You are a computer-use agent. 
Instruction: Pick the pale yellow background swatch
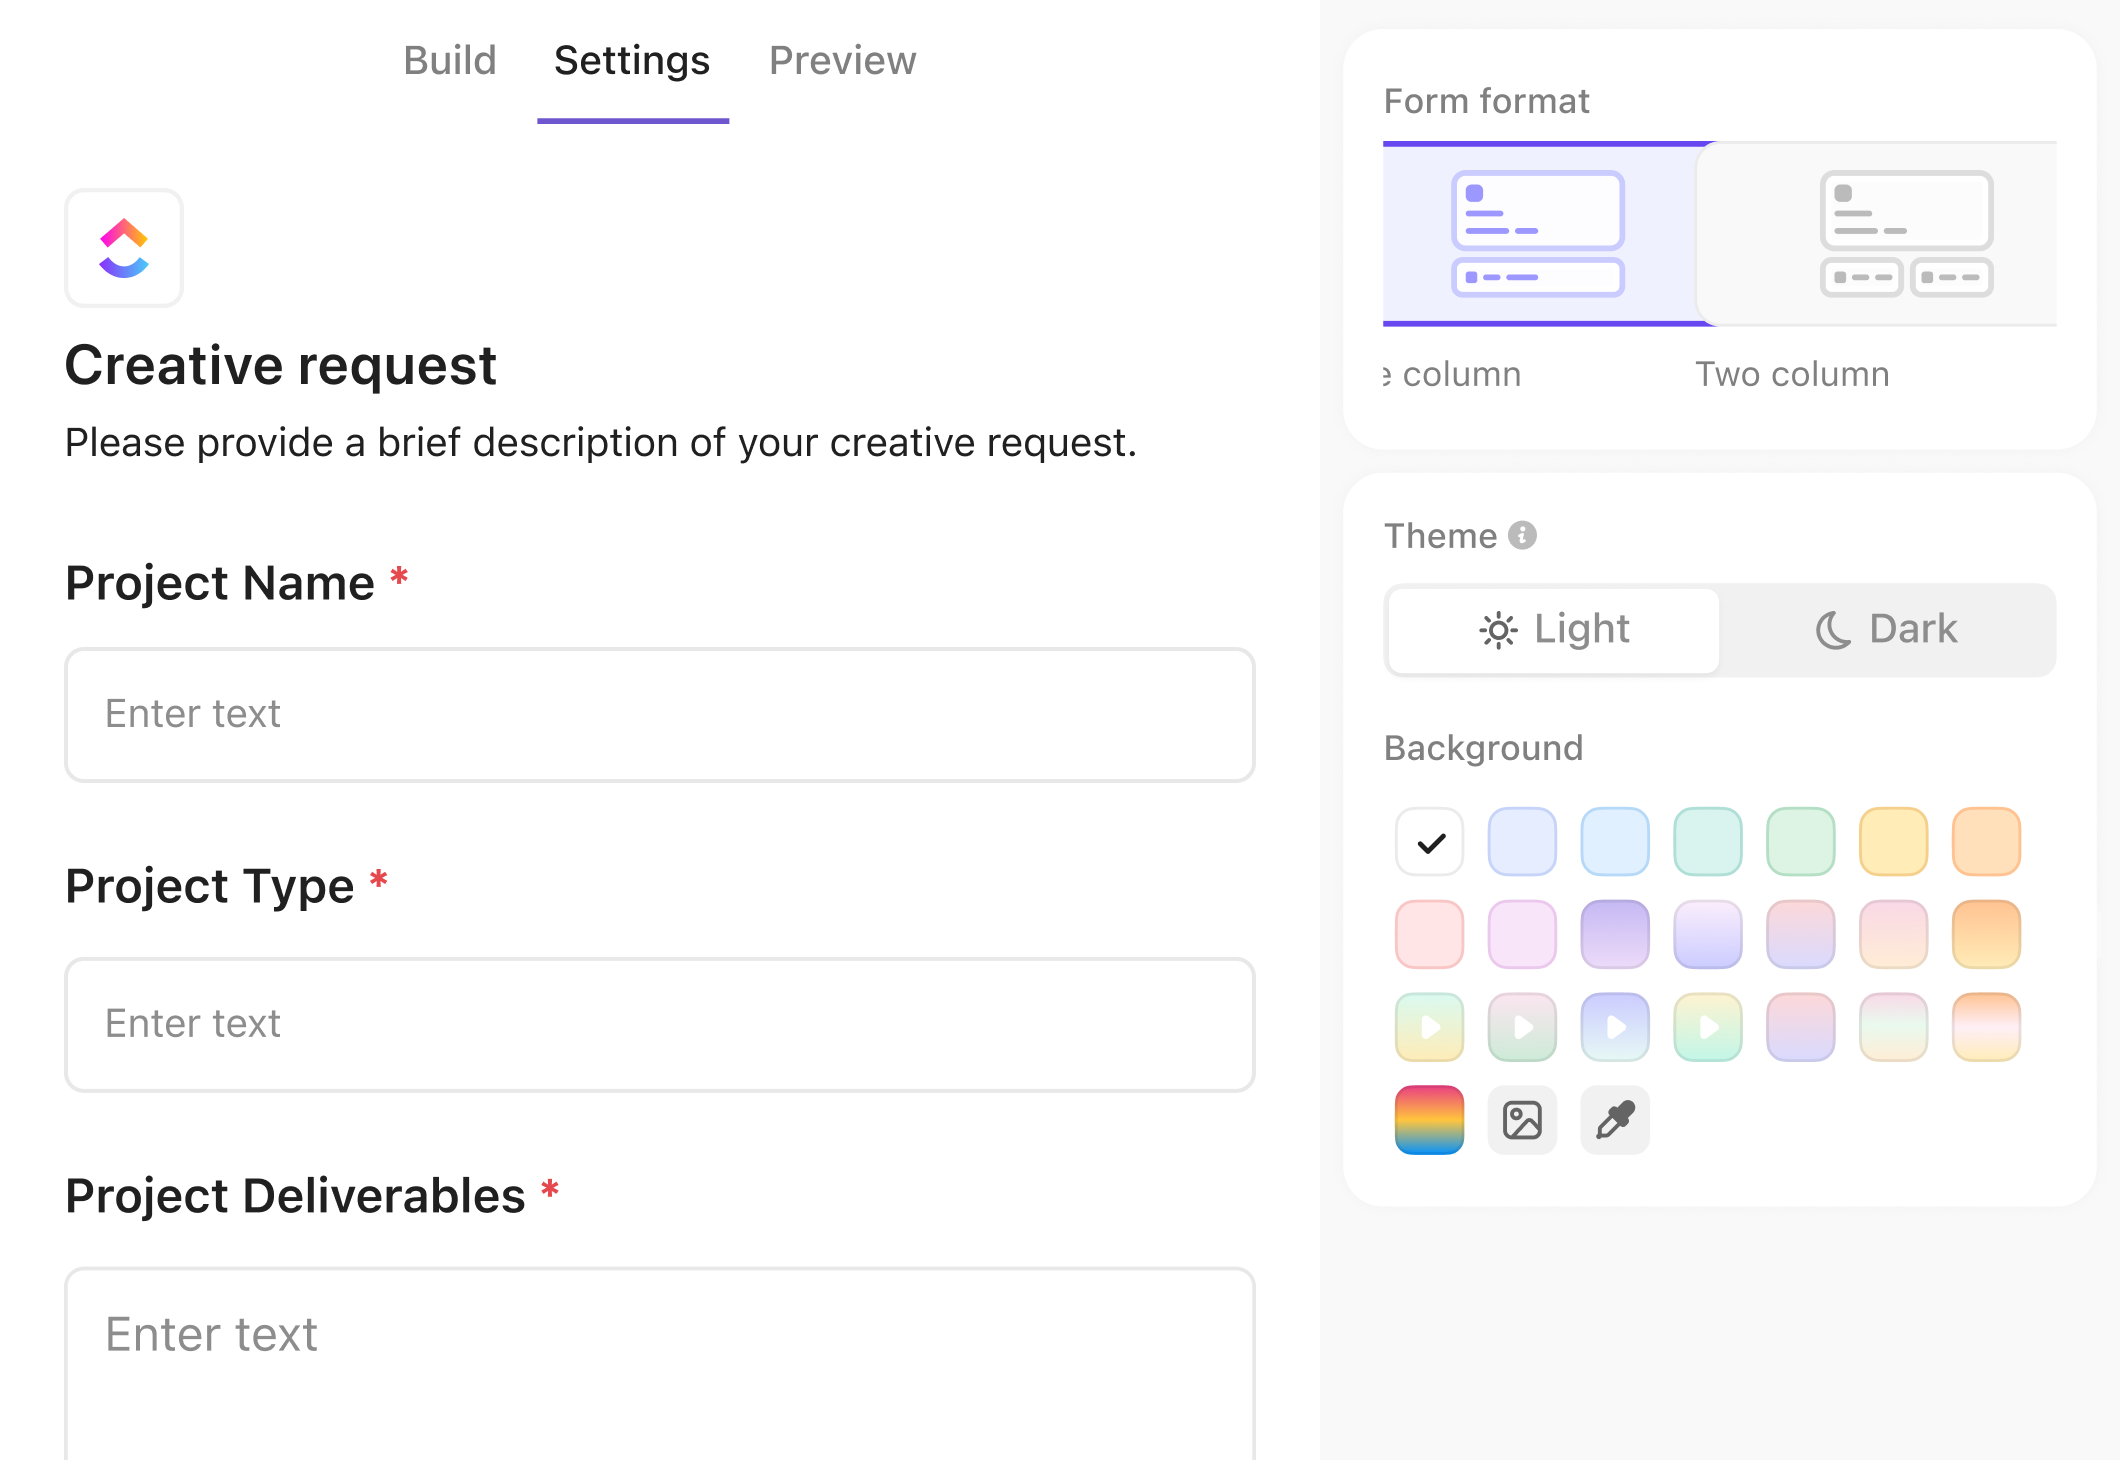coord(1894,842)
